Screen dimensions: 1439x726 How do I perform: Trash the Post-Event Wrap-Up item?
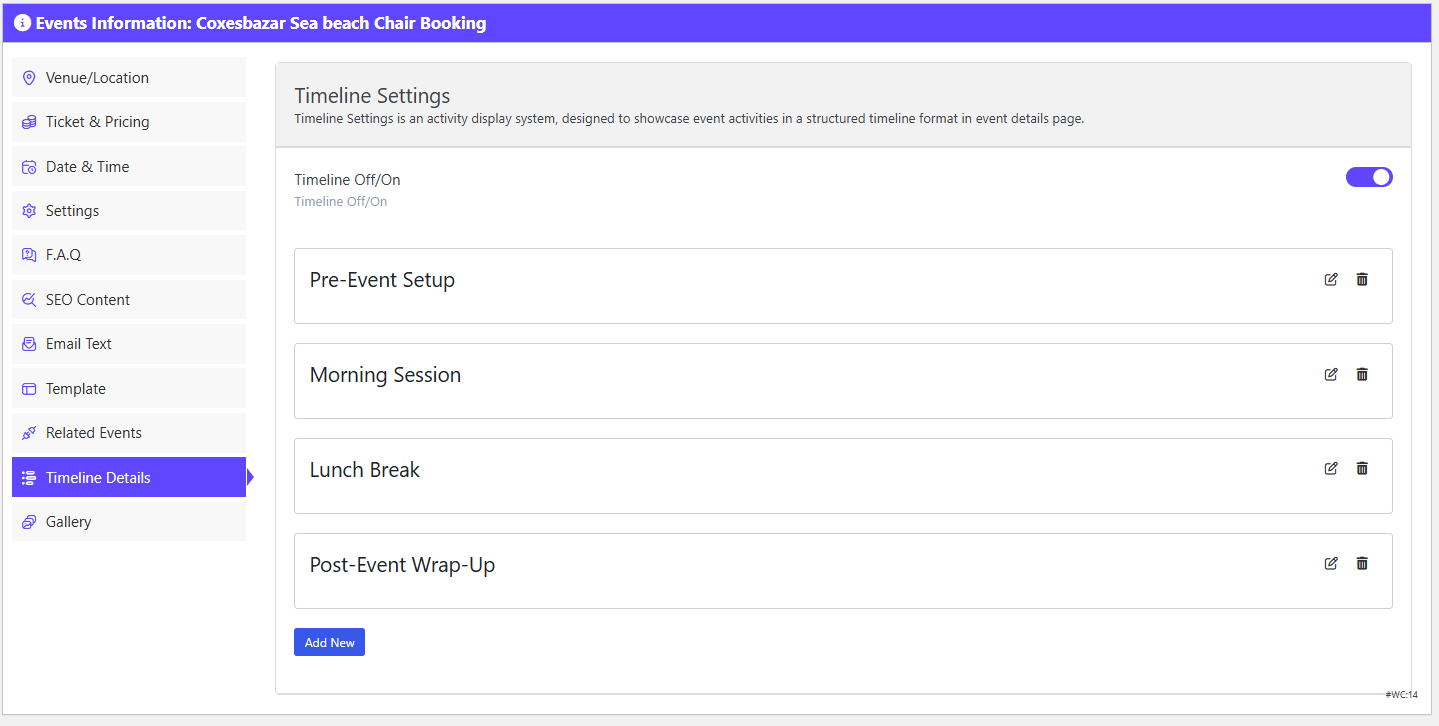coord(1362,563)
